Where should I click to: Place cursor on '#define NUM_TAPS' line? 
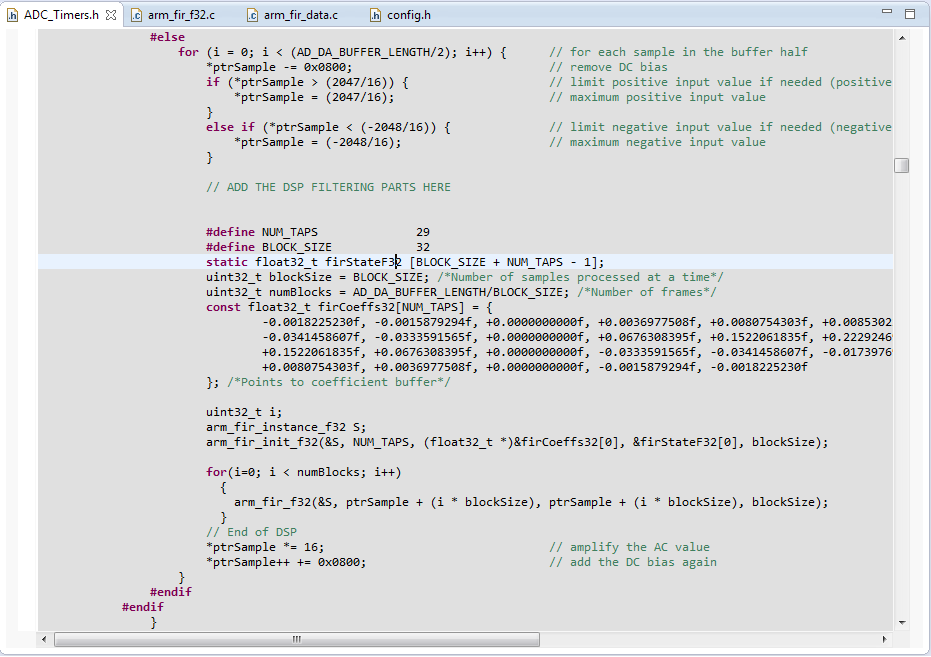(x=318, y=232)
